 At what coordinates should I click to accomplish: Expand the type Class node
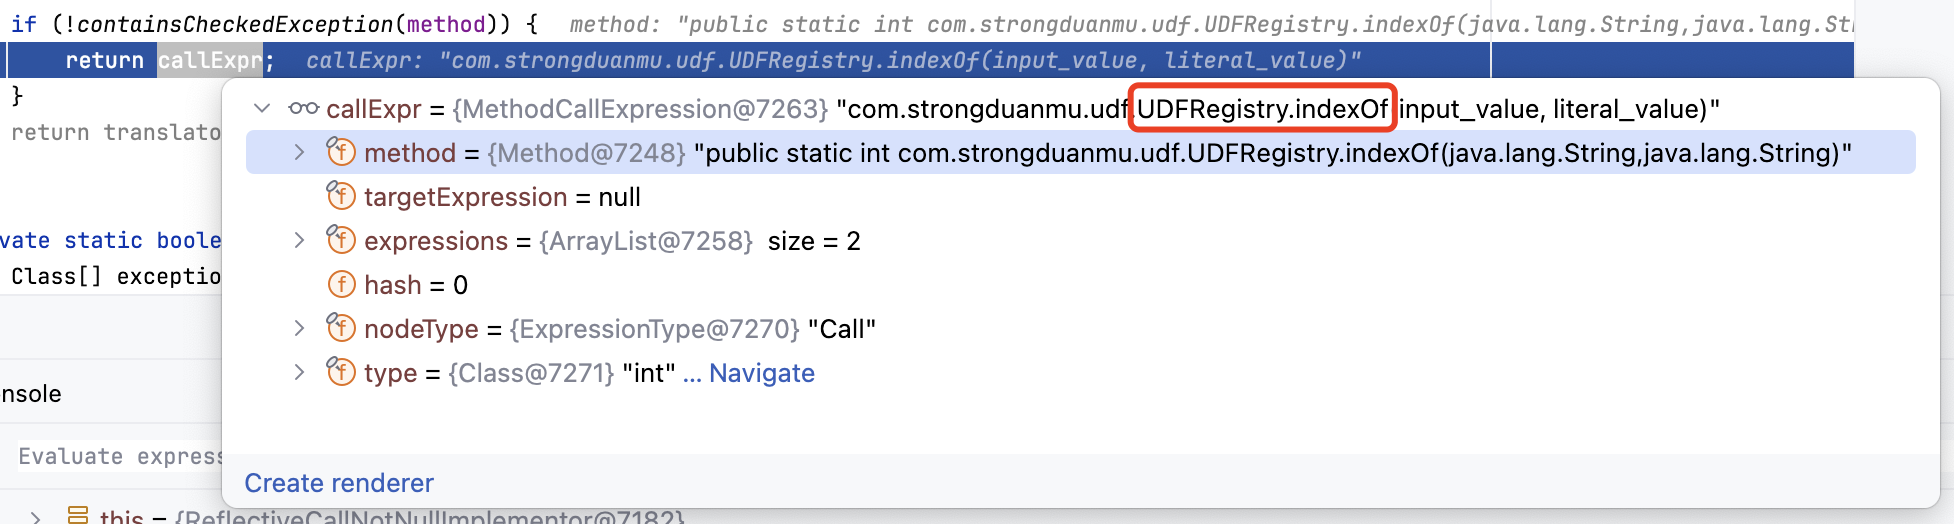299,372
